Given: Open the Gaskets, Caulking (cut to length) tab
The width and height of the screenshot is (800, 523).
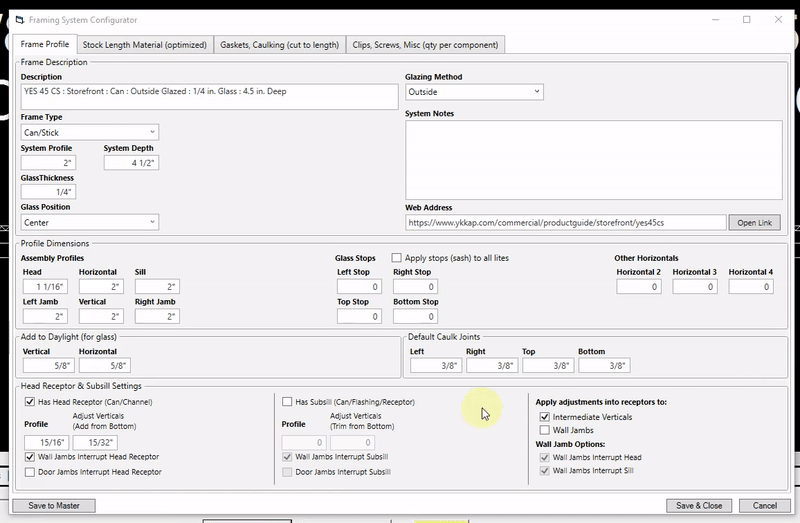Looking at the screenshot, I should (280, 45).
